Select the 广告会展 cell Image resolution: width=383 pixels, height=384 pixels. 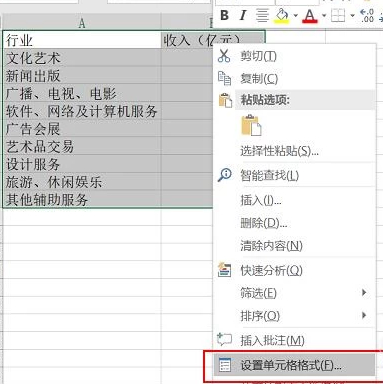coord(82,128)
